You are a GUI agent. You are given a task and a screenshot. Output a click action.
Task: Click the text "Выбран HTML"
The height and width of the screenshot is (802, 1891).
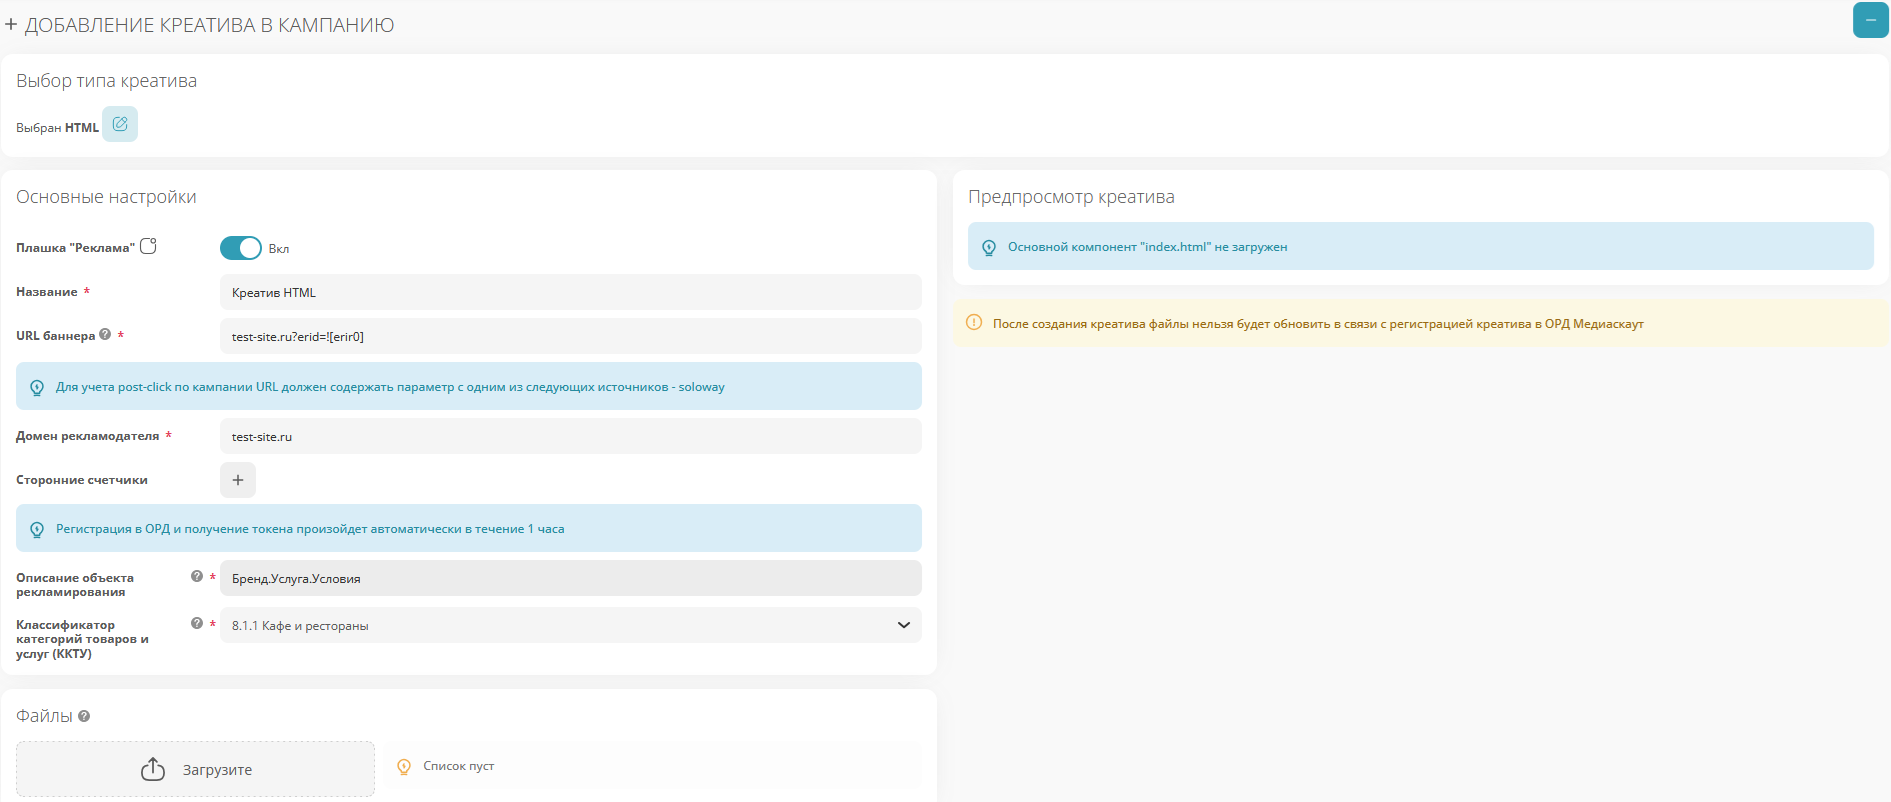pos(57,128)
